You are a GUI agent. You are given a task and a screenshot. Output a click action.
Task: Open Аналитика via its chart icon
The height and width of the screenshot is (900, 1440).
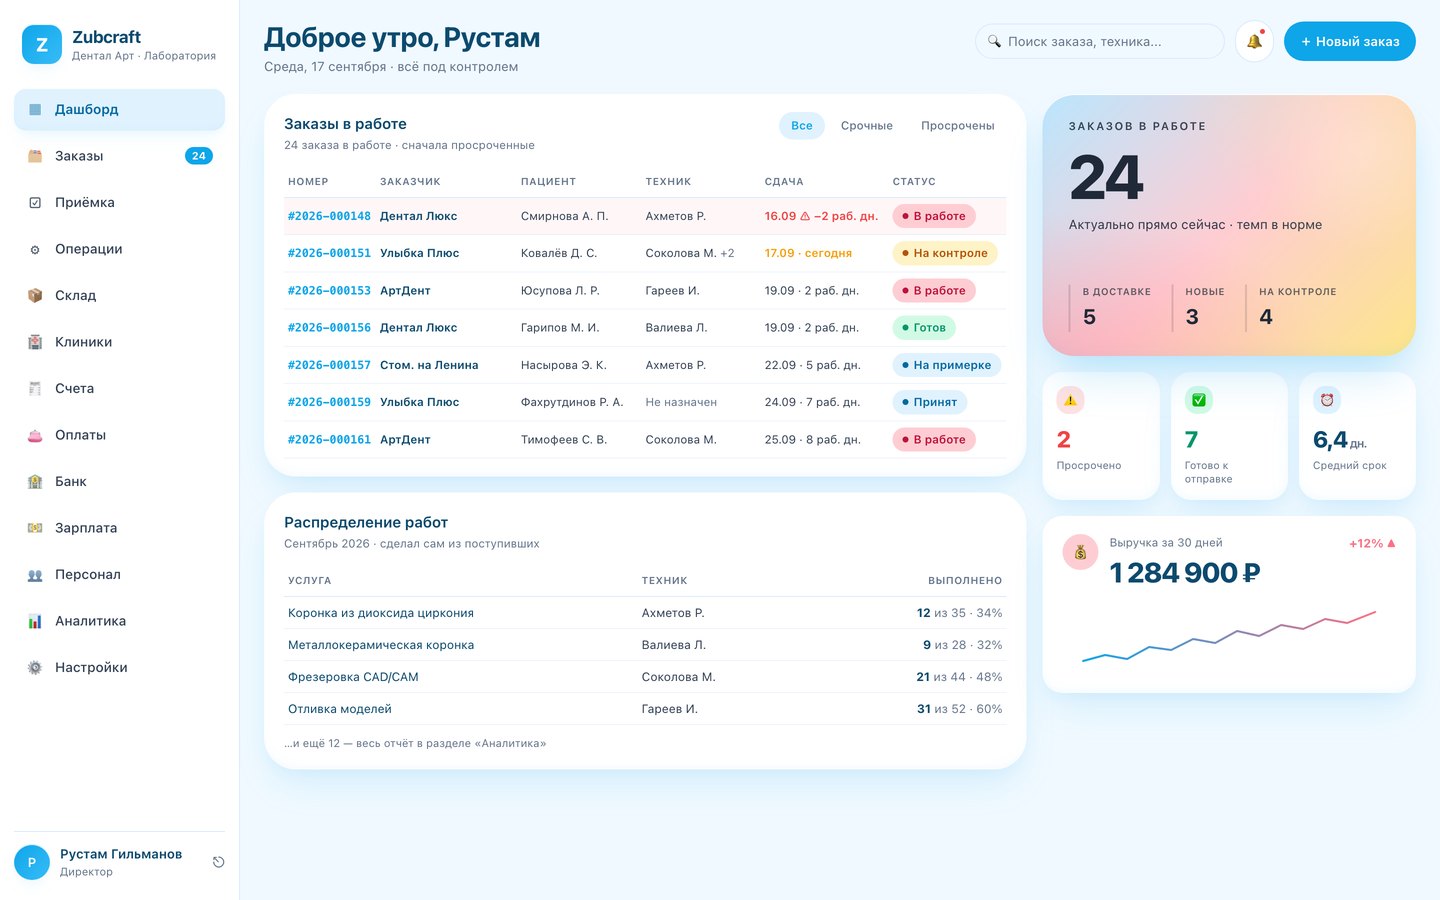click(x=35, y=621)
